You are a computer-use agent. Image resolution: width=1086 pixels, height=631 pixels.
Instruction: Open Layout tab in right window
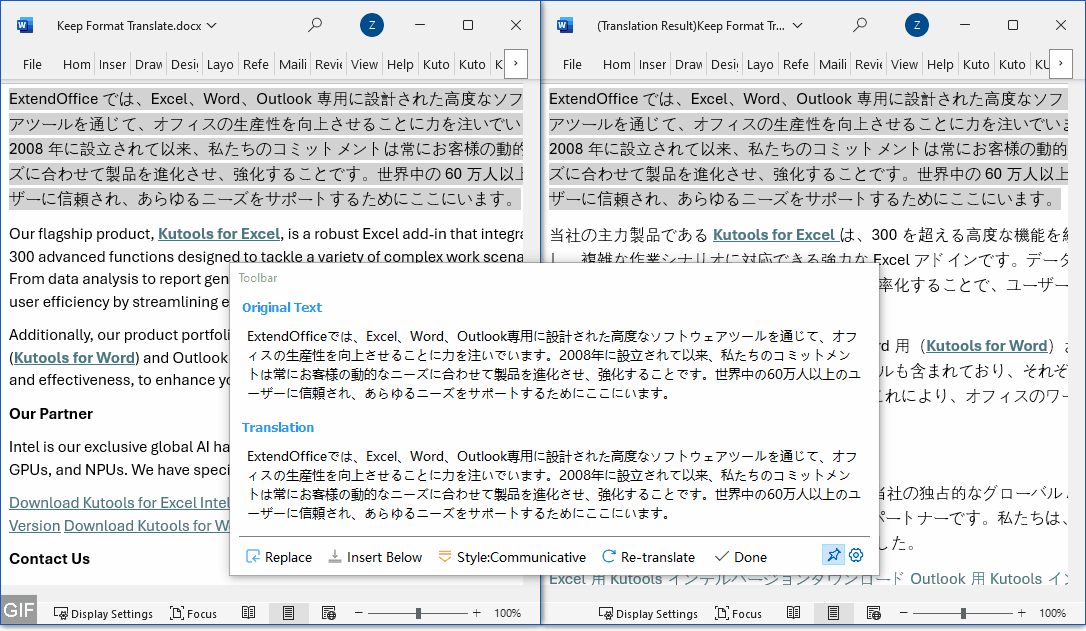click(760, 64)
